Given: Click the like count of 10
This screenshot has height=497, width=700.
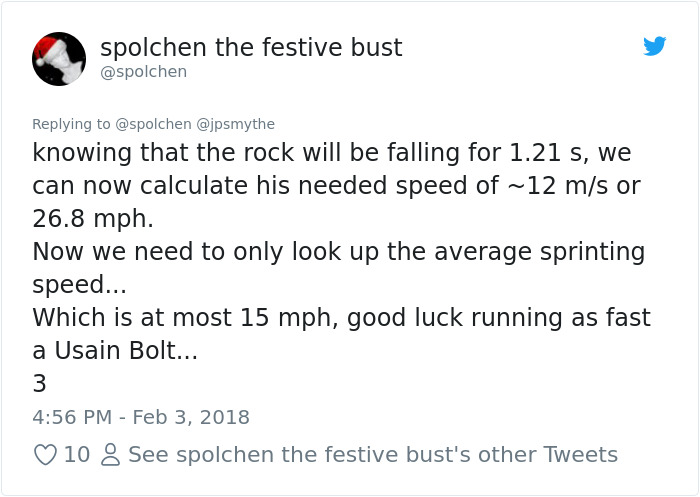Looking at the screenshot, I should pyautogui.click(x=76, y=455).
